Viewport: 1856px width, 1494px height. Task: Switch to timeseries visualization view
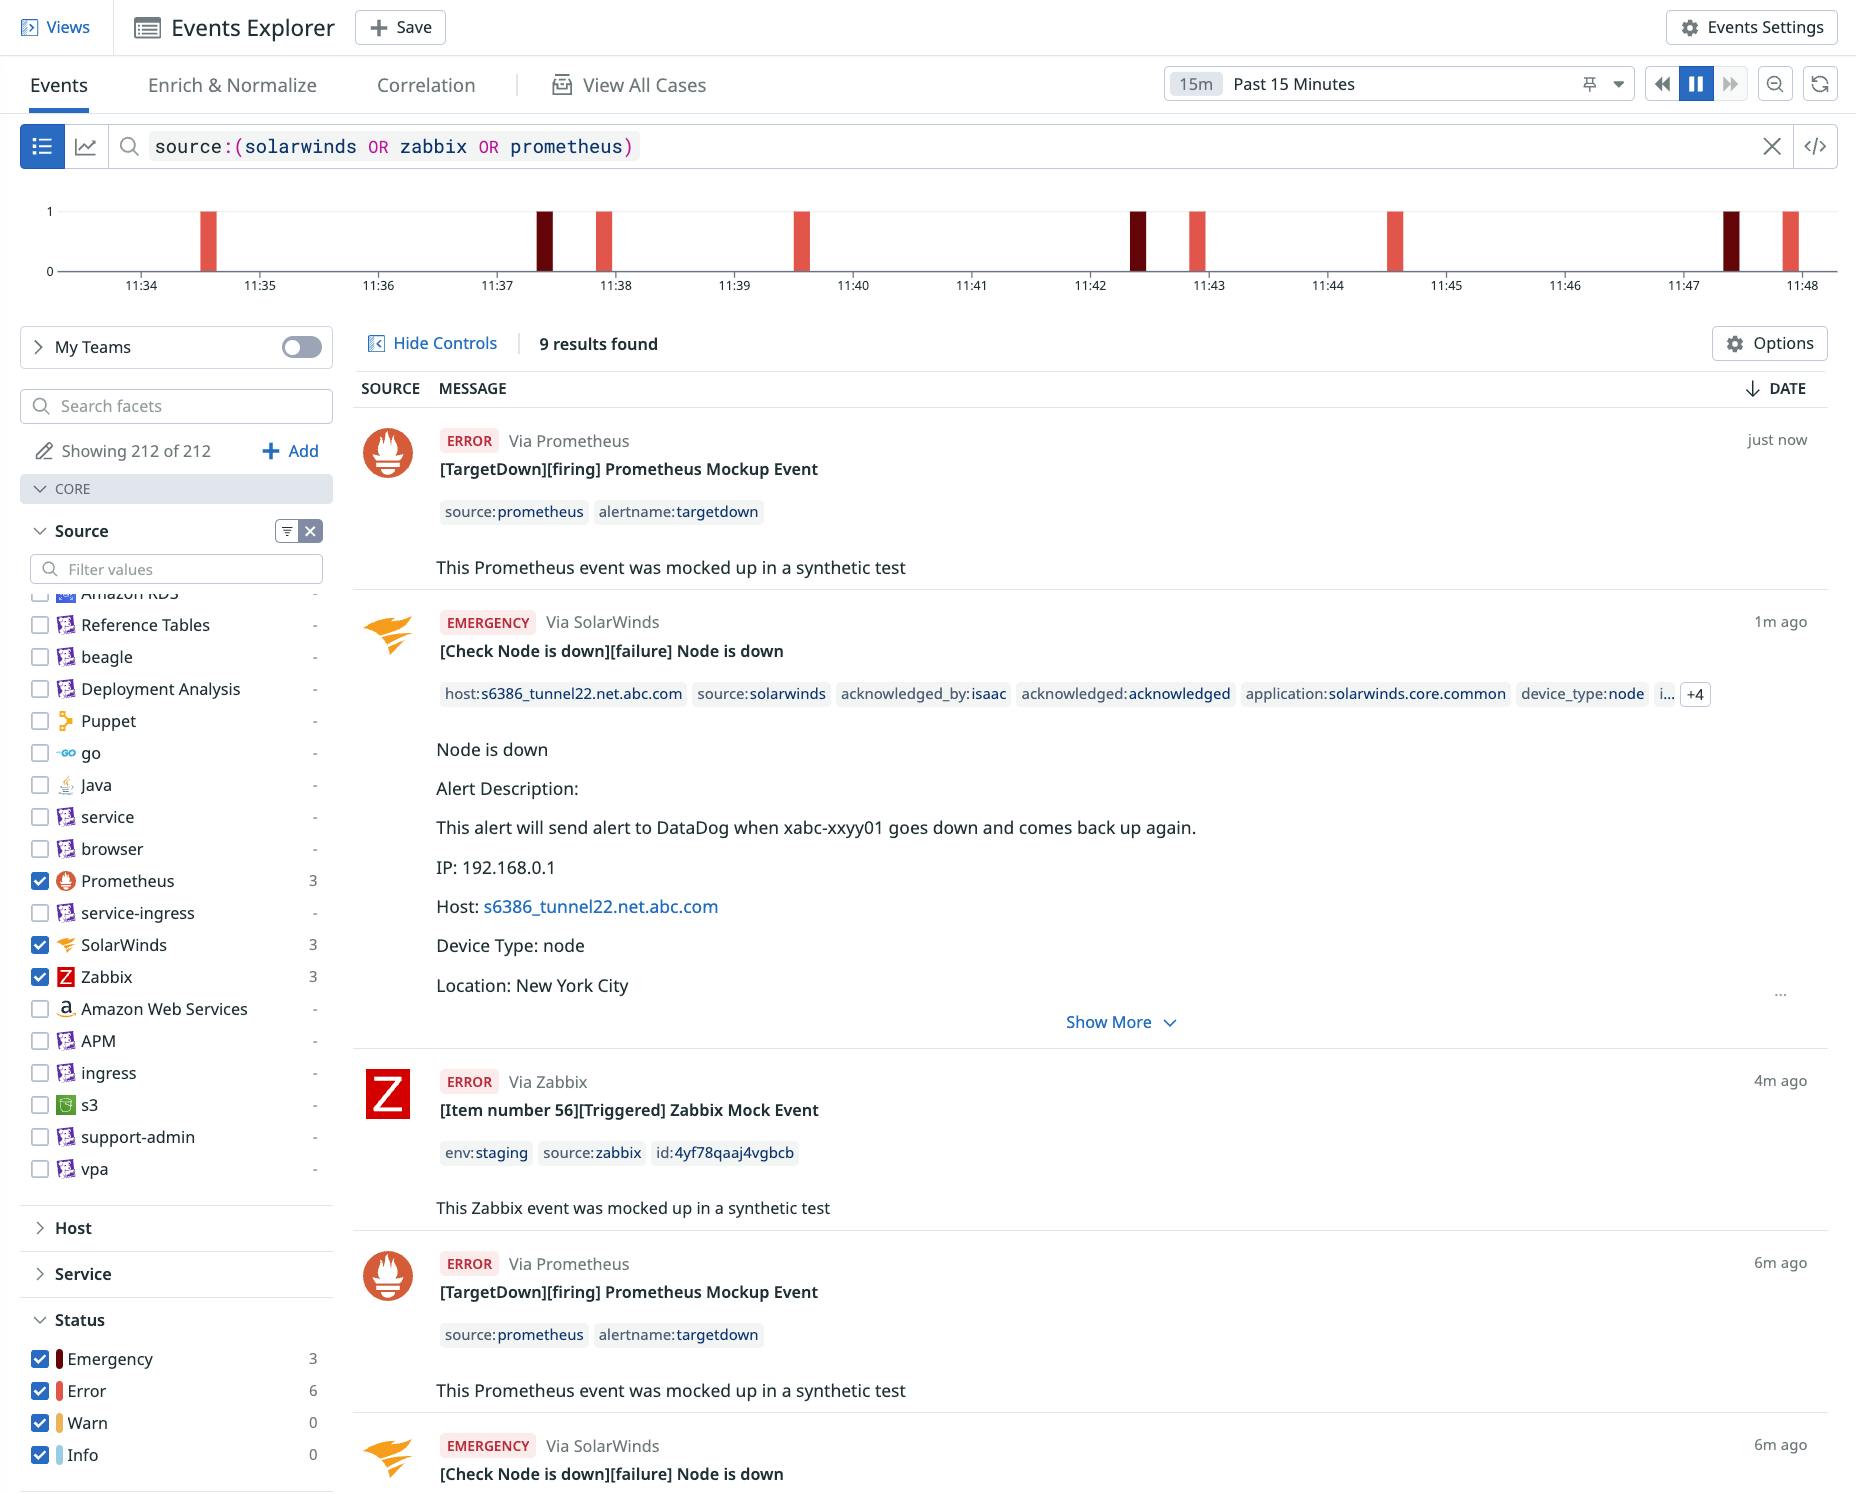point(87,146)
